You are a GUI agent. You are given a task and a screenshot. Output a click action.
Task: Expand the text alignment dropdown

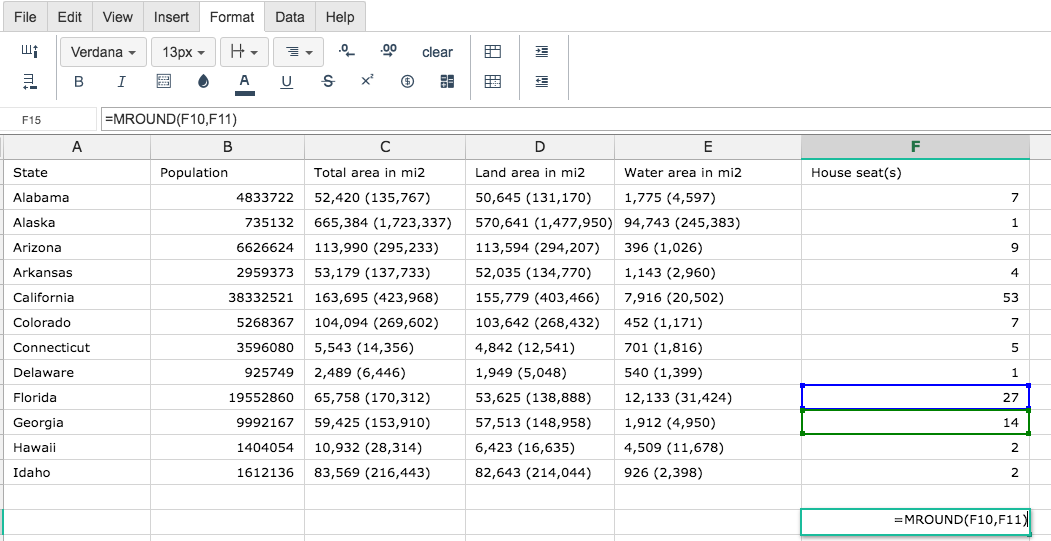[298, 52]
